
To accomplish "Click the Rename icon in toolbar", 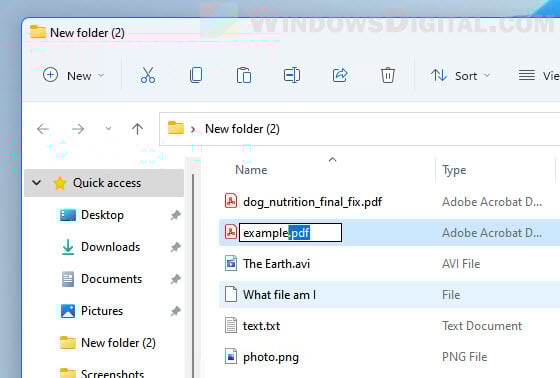I will tap(292, 75).
